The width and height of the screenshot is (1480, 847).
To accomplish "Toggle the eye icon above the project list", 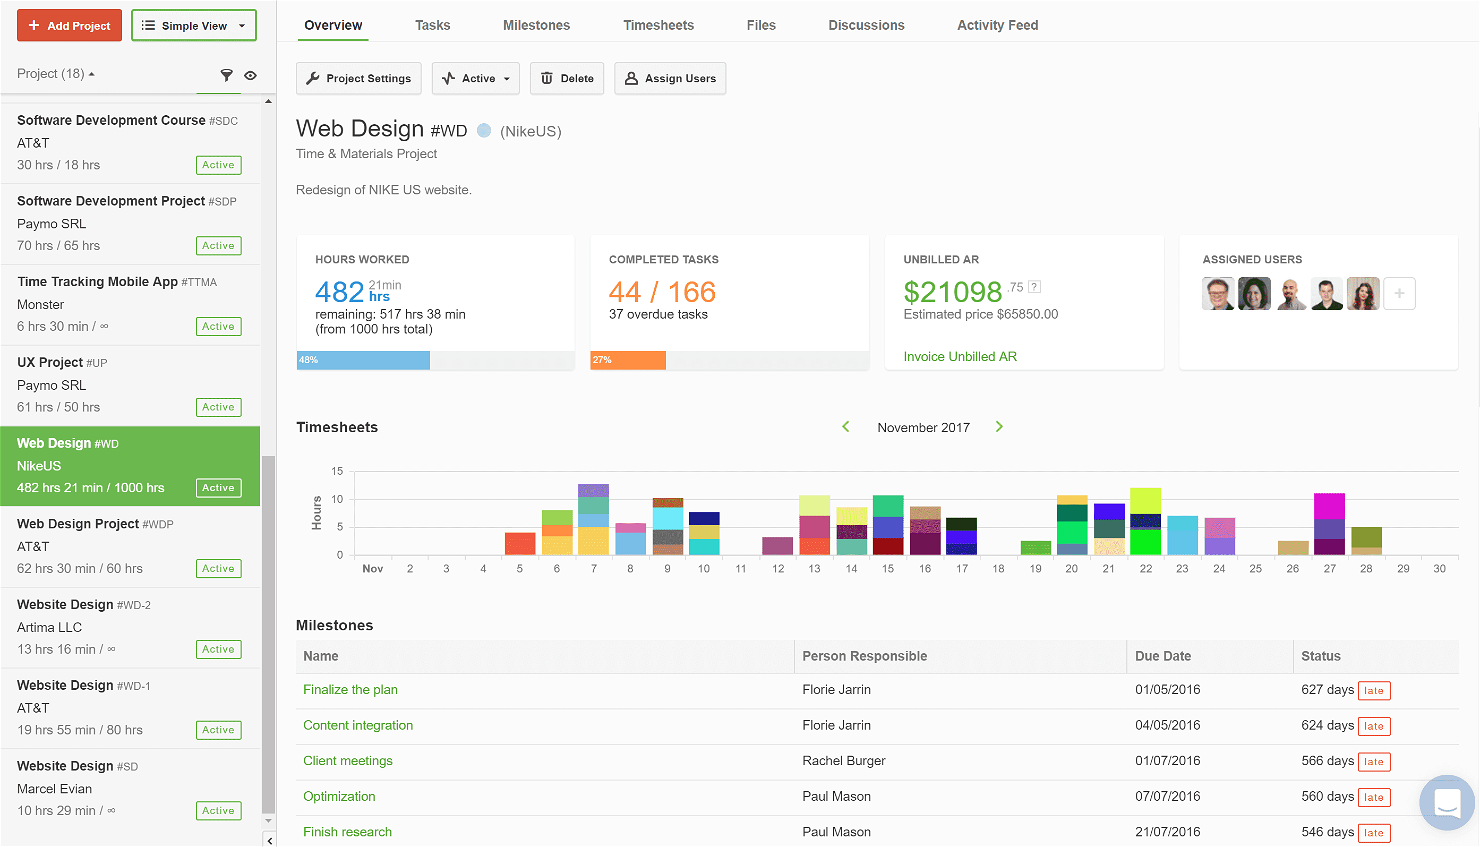I will point(250,74).
